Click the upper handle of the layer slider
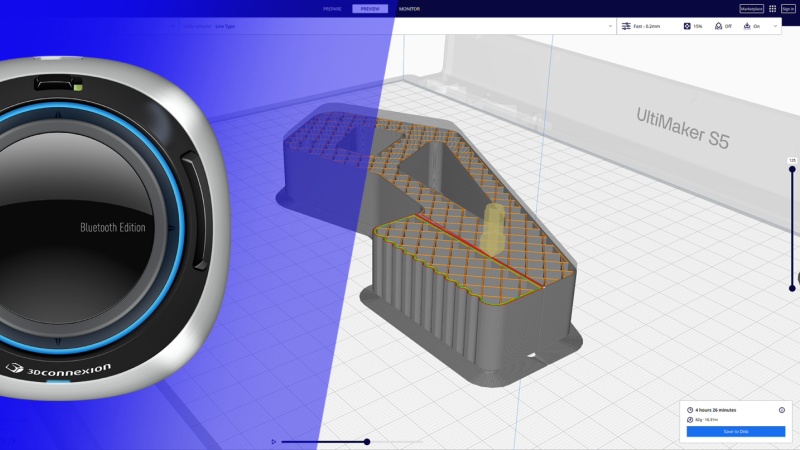The image size is (800, 450). (x=792, y=169)
